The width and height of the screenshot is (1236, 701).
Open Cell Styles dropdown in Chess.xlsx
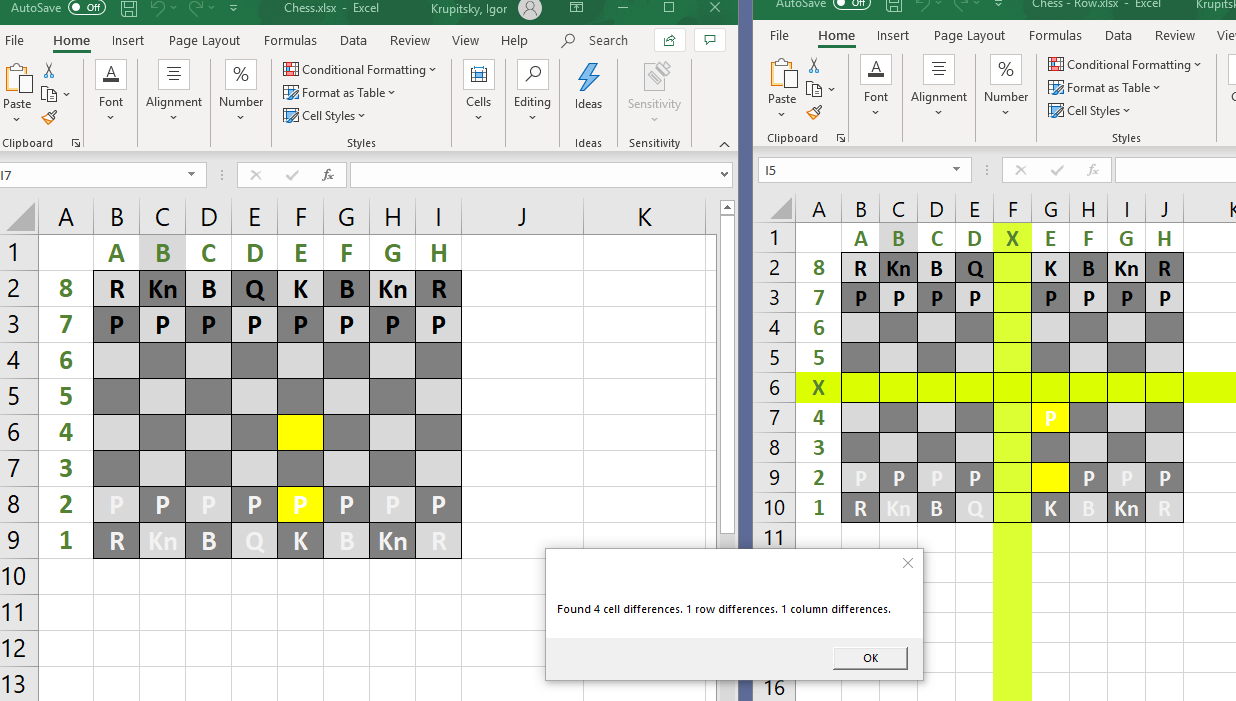(325, 116)
